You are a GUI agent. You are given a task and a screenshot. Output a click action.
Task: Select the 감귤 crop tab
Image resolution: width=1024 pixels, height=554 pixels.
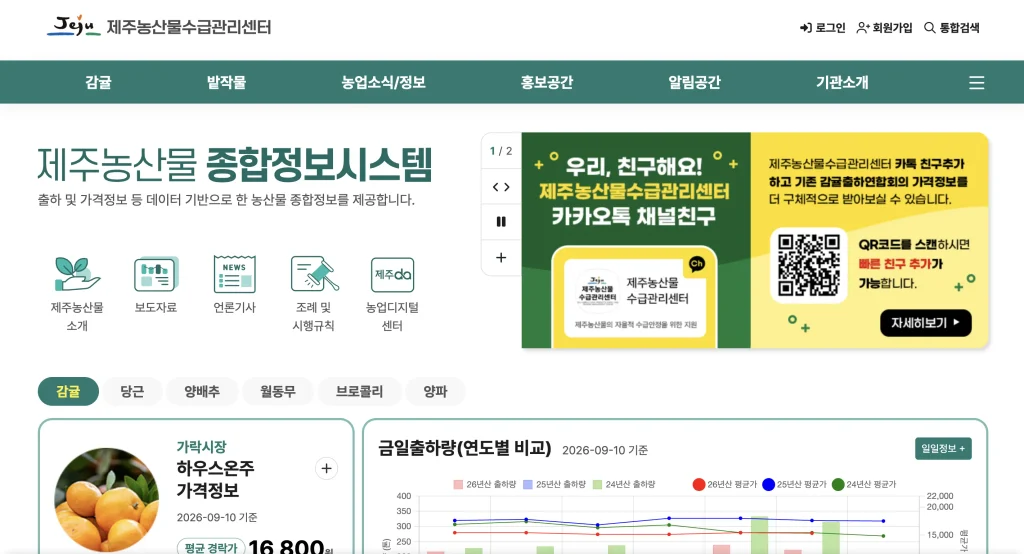click(69, 391)
